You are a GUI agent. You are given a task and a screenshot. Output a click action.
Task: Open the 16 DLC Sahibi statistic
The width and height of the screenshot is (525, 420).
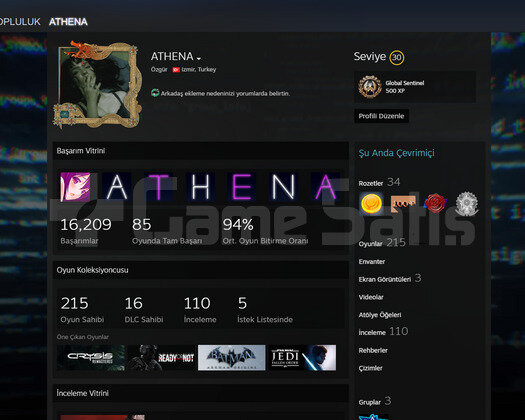tap(144, 310)
